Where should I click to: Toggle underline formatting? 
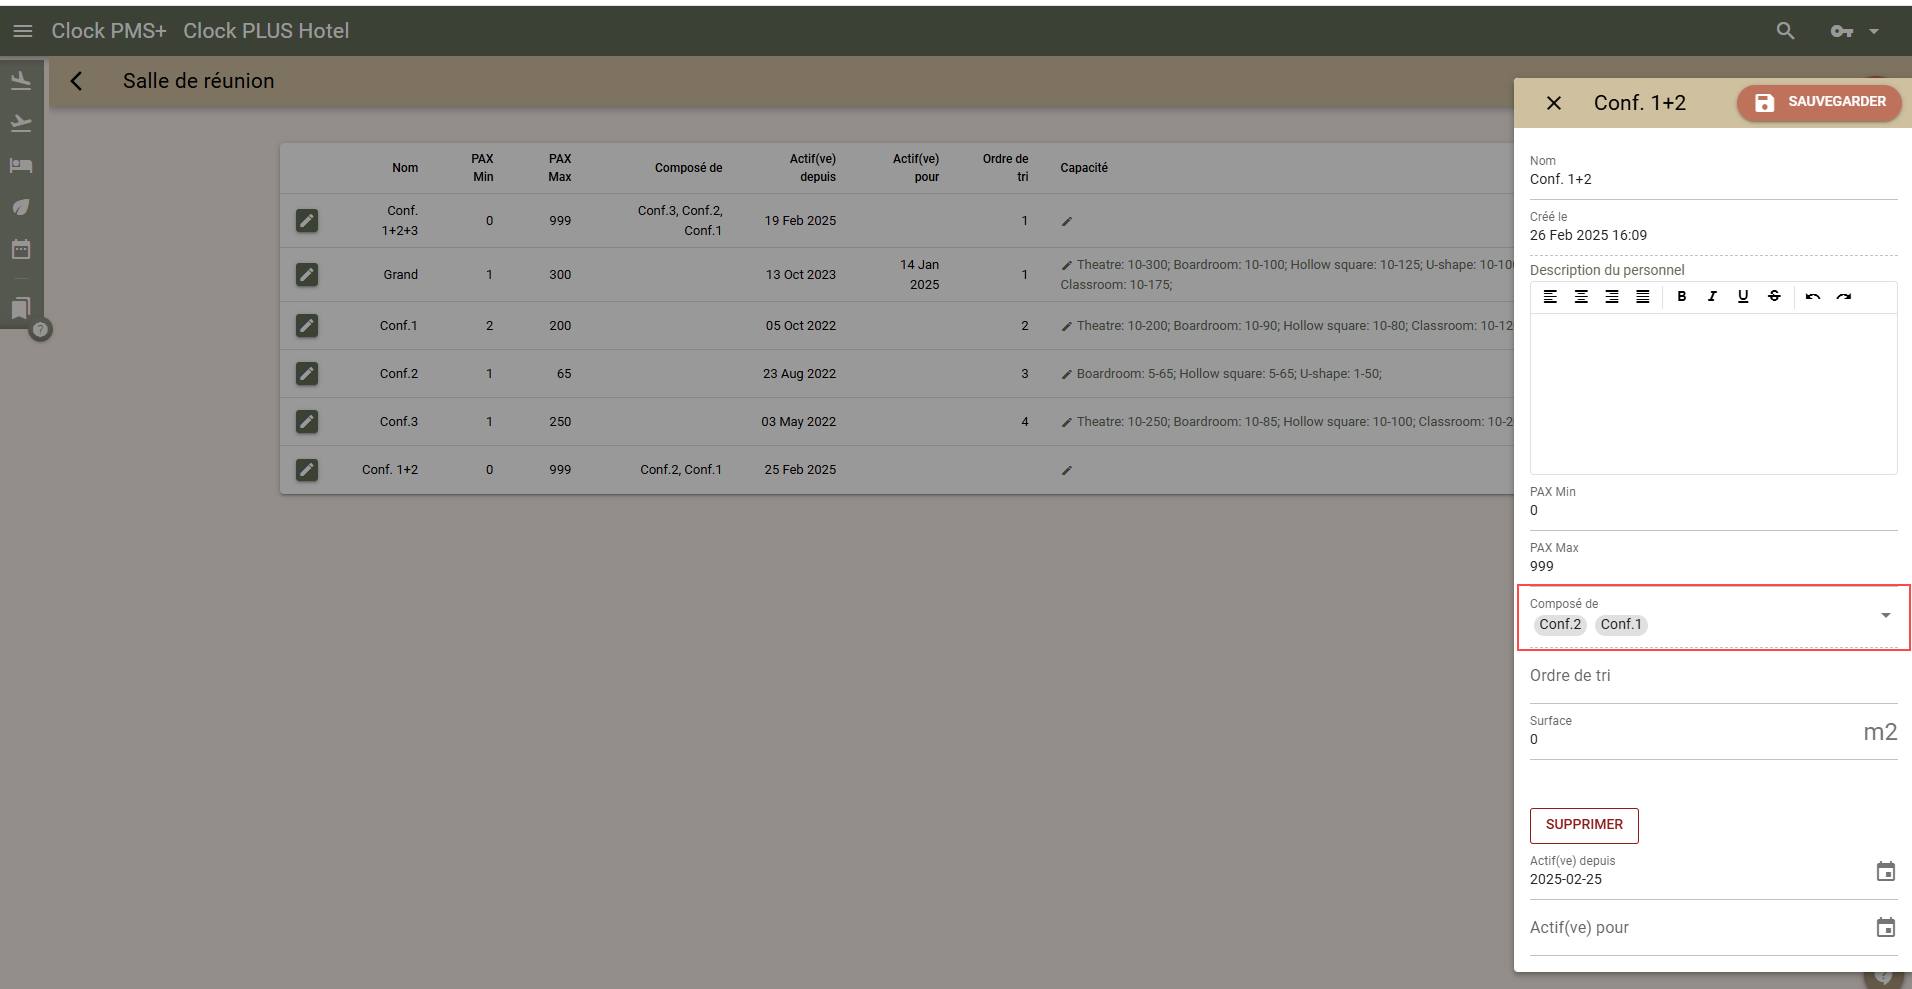click(1743, 297)
